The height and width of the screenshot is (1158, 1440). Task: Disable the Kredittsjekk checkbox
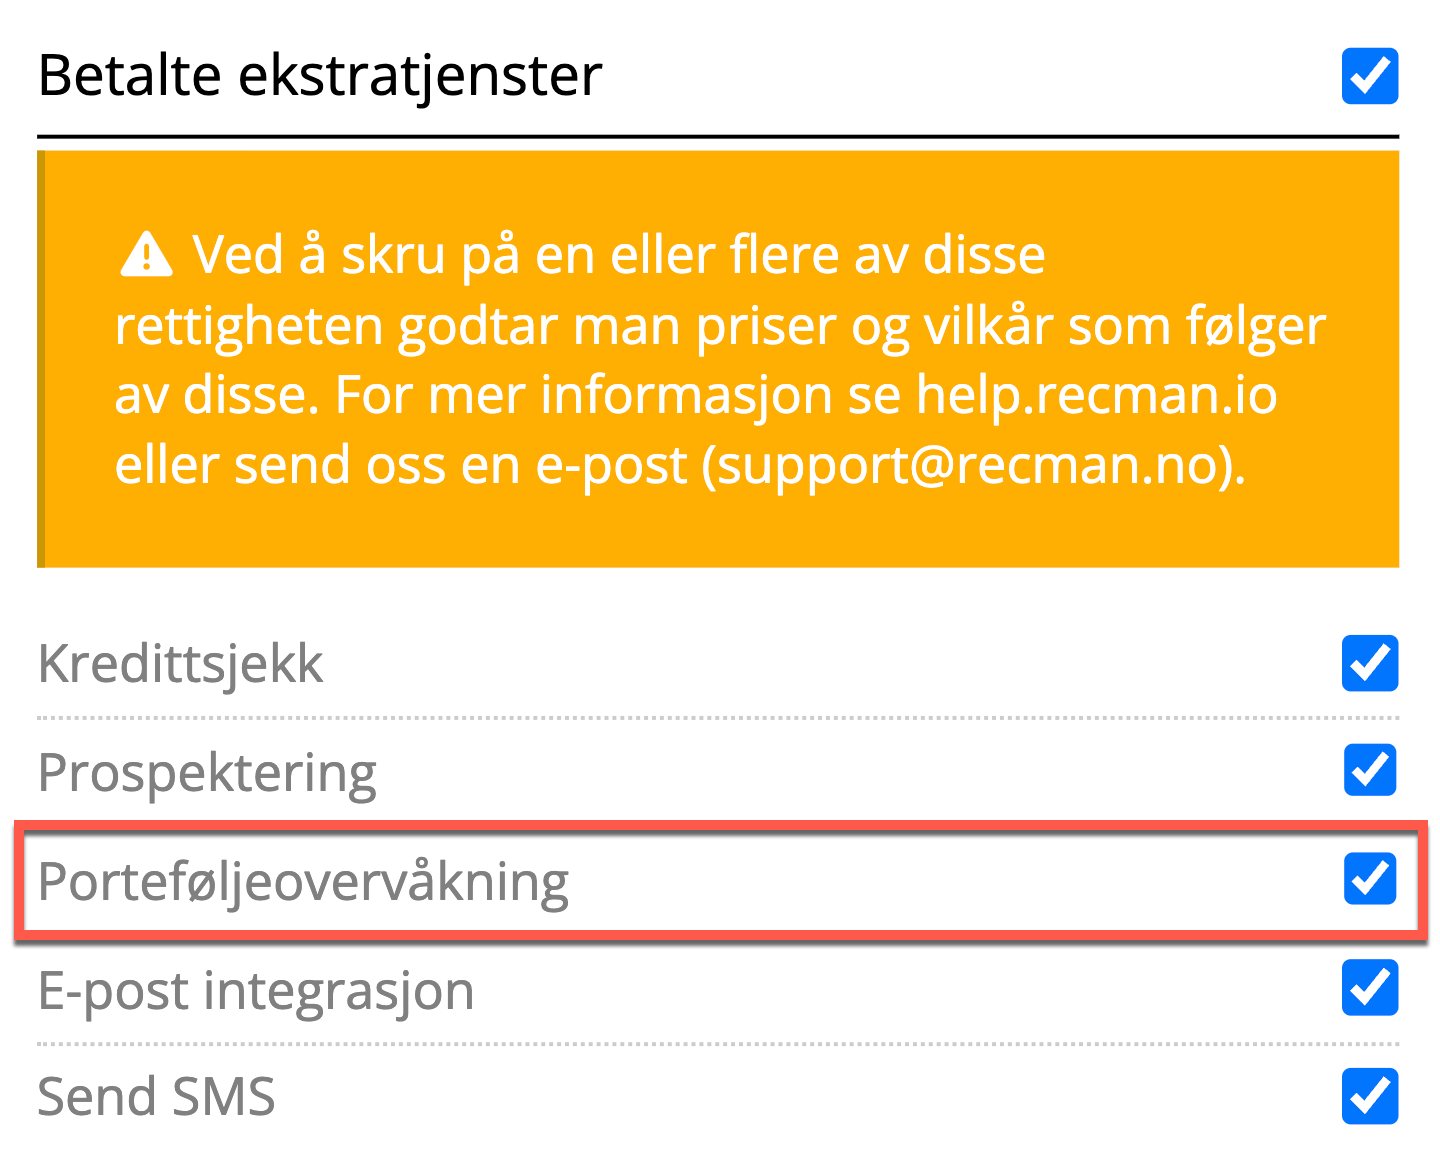(1369, 663)
